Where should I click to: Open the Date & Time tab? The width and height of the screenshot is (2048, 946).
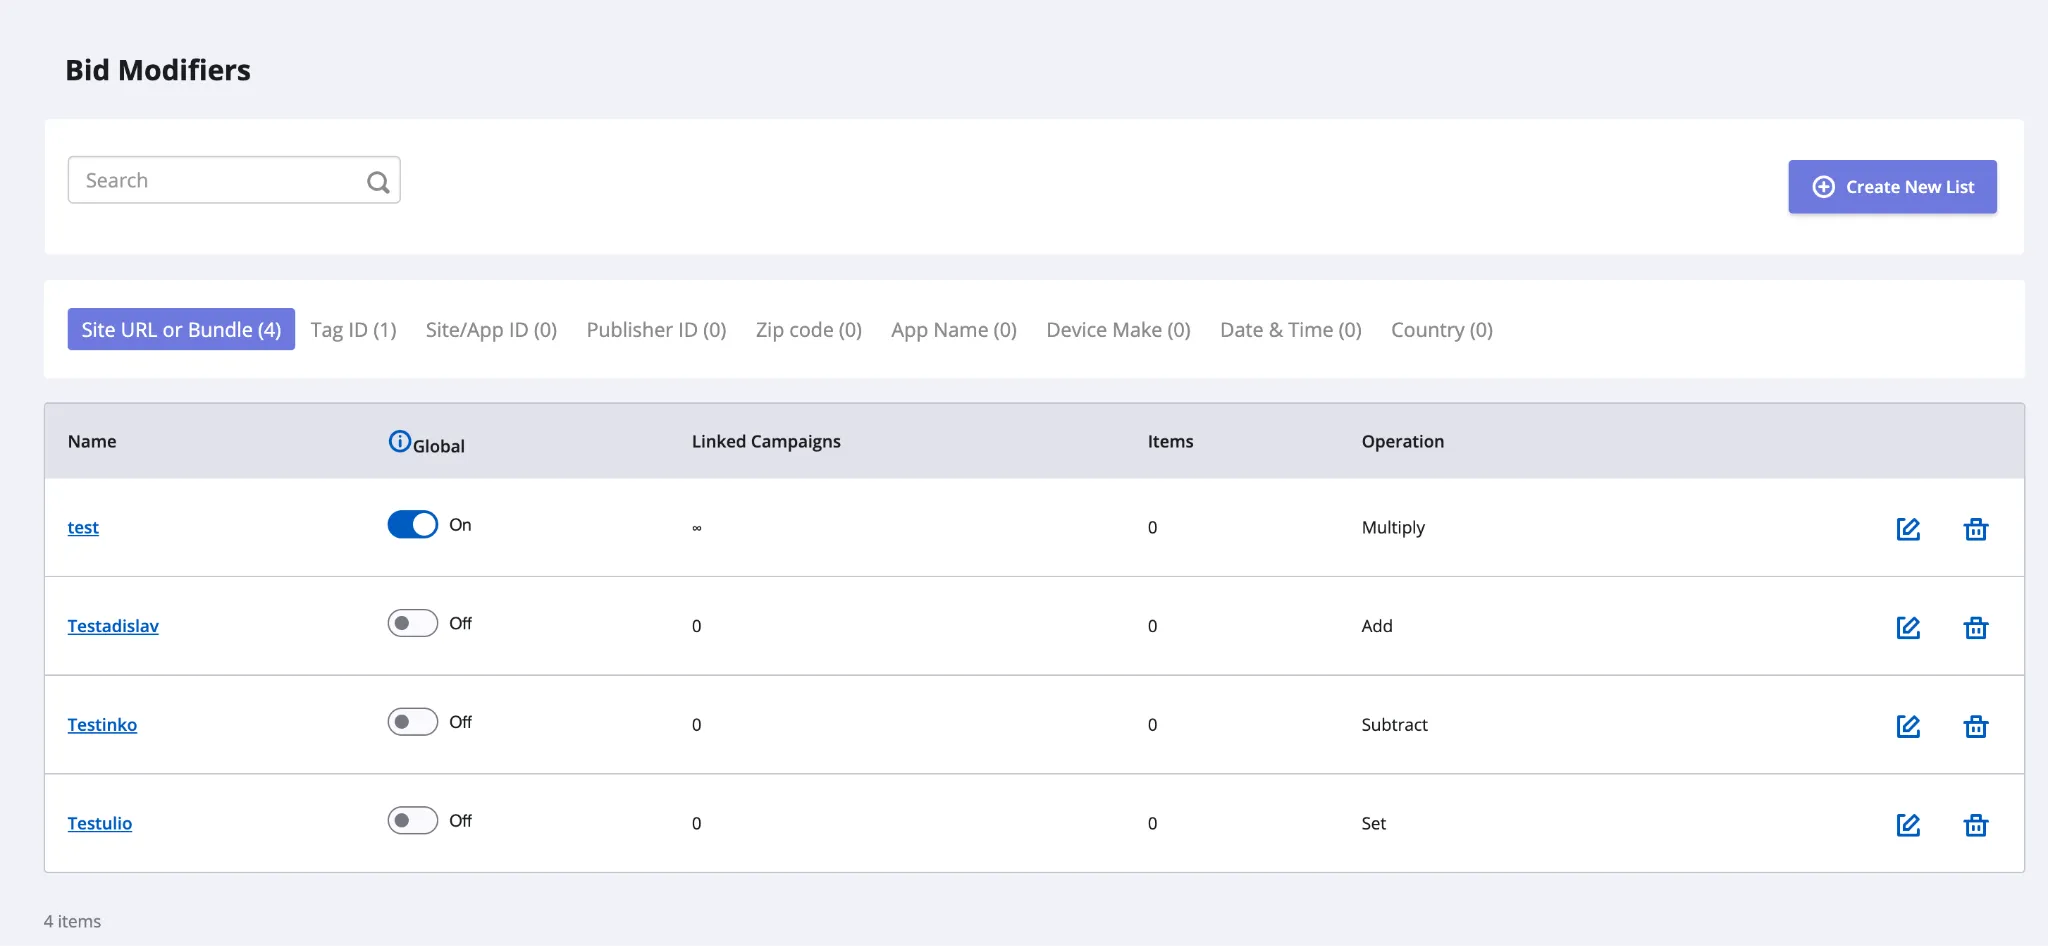(x=1291, y=329)
